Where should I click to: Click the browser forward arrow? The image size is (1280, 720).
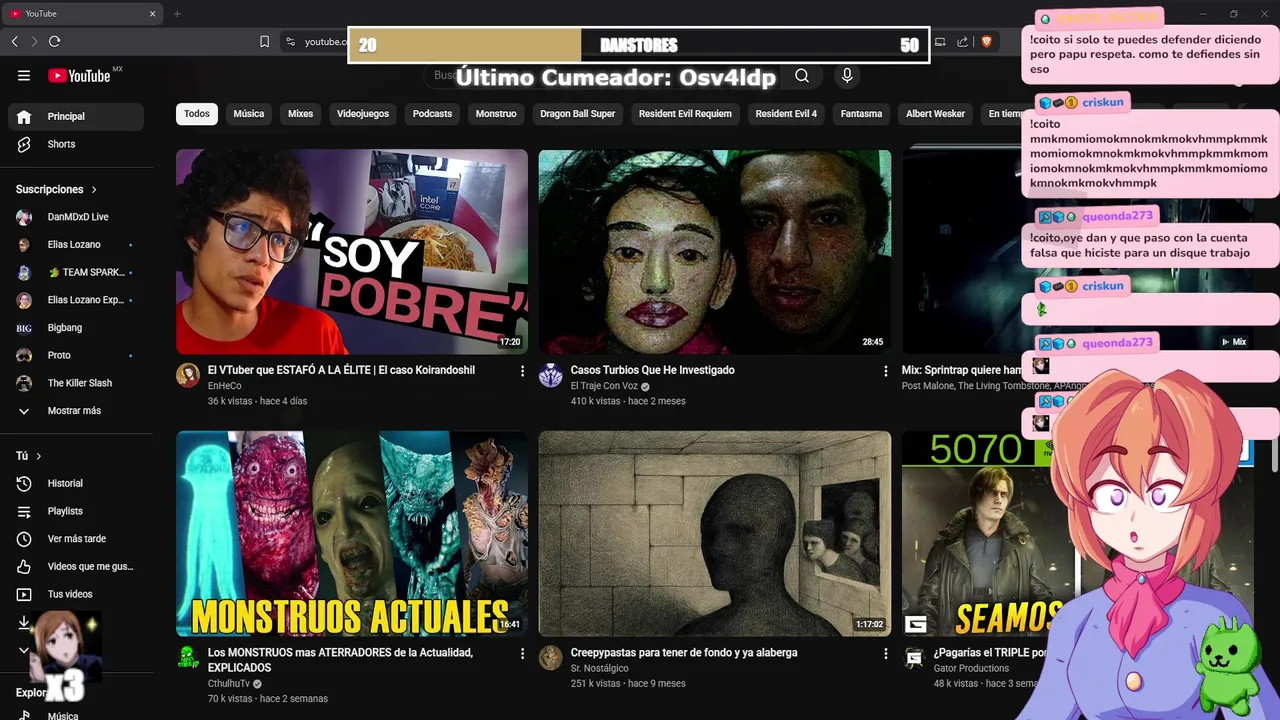tap(34, 41)
